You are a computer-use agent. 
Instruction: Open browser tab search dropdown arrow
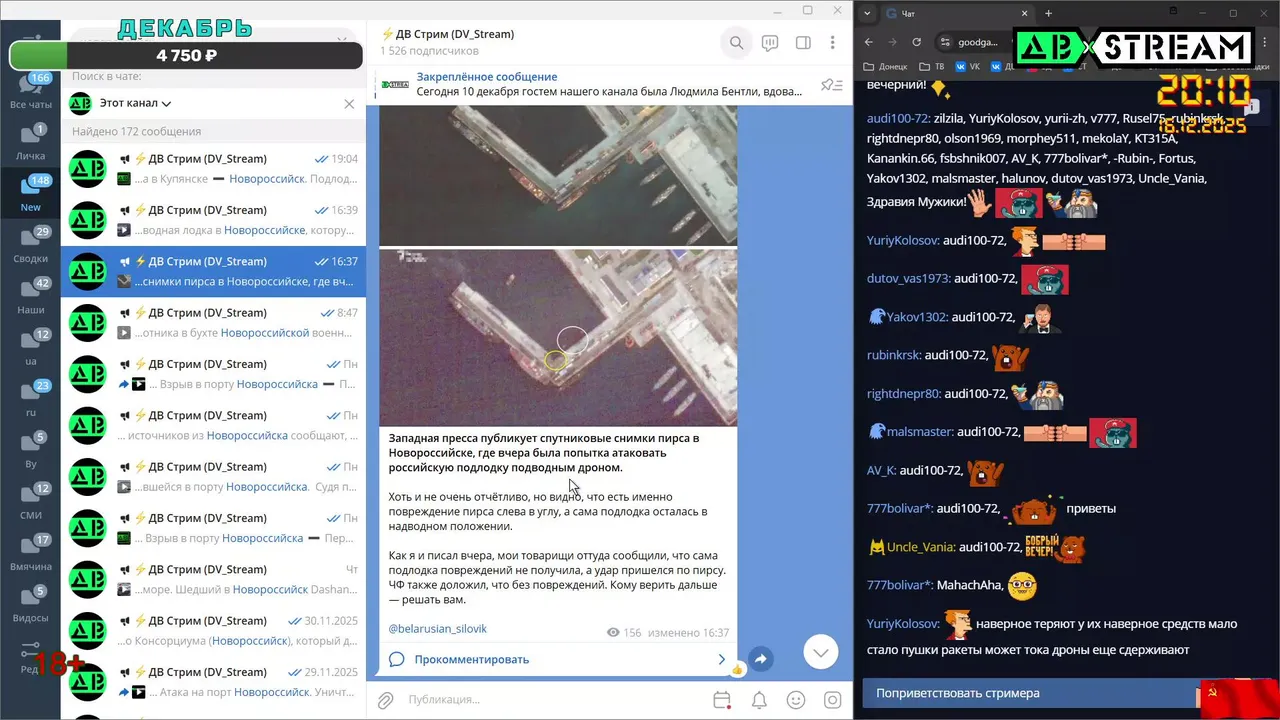click(x=867, y=13)
